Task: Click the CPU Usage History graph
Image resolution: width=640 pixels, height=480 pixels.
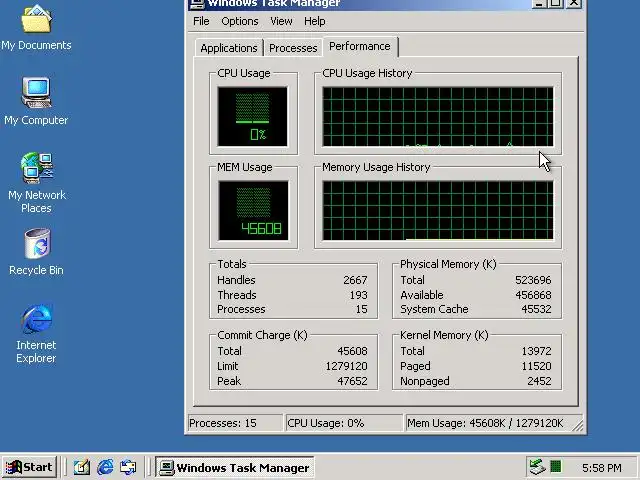Action: 438,117
